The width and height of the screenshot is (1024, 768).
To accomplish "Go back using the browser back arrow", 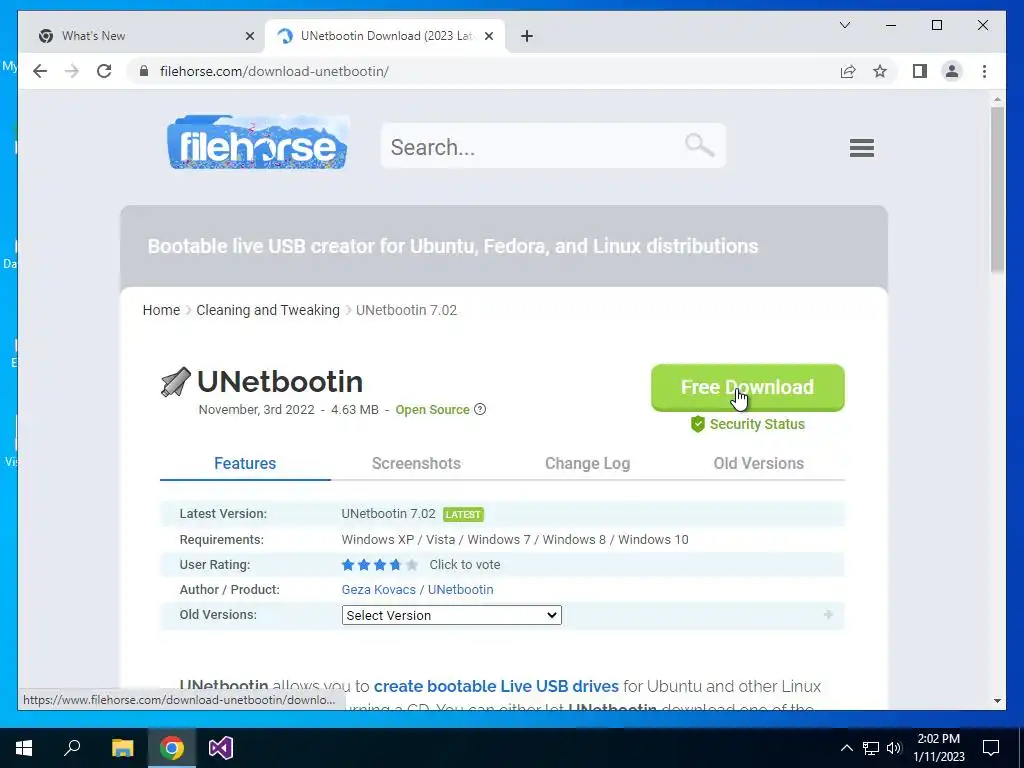I will [40, 71].
